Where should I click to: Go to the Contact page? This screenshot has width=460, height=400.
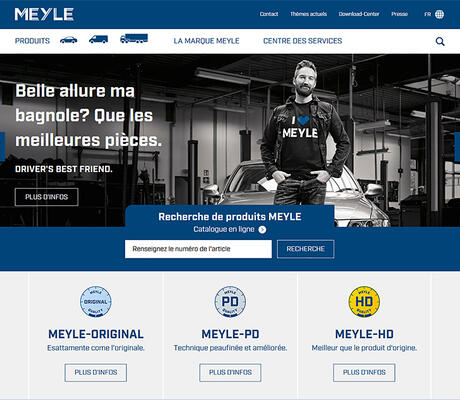click(x=269, y=14)
